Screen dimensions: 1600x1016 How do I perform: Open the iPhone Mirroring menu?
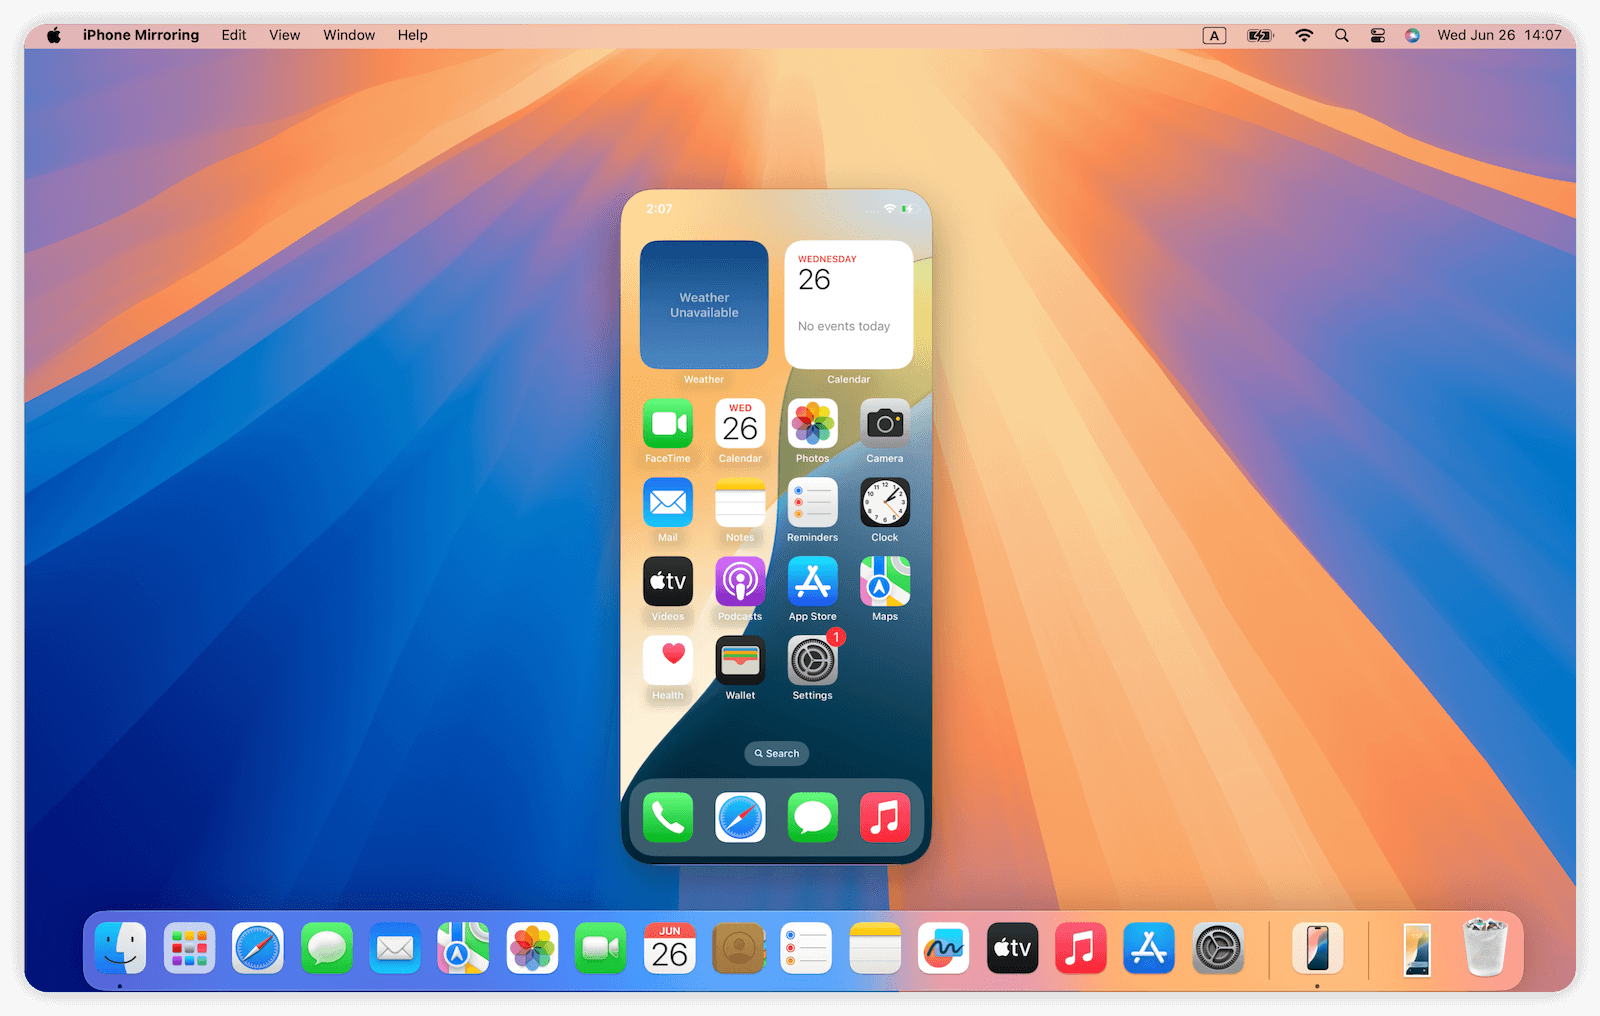click(141, 35)
